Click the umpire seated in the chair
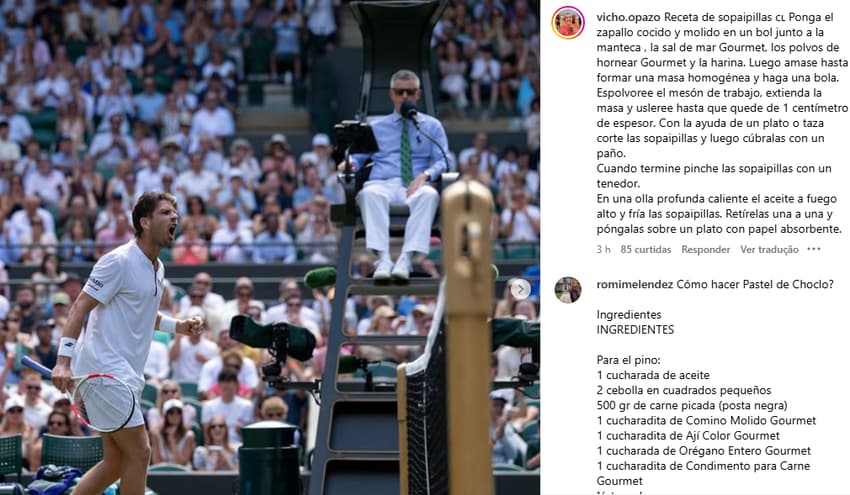This screenshot has width=850, height=495. [x=402, y=173]
